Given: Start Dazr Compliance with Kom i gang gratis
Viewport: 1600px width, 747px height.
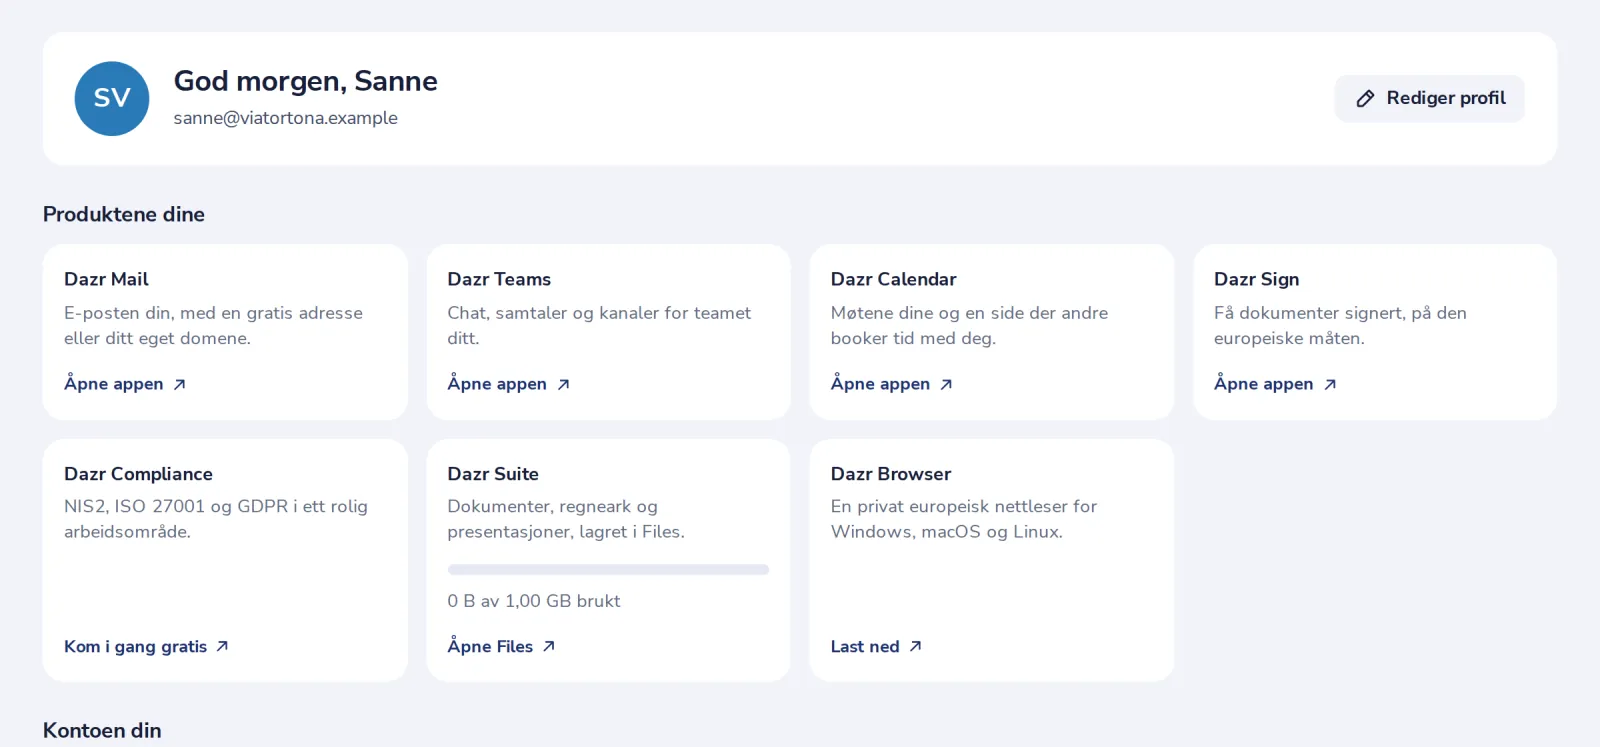Looking at the screenshot, I should click(x=147, y=646).
